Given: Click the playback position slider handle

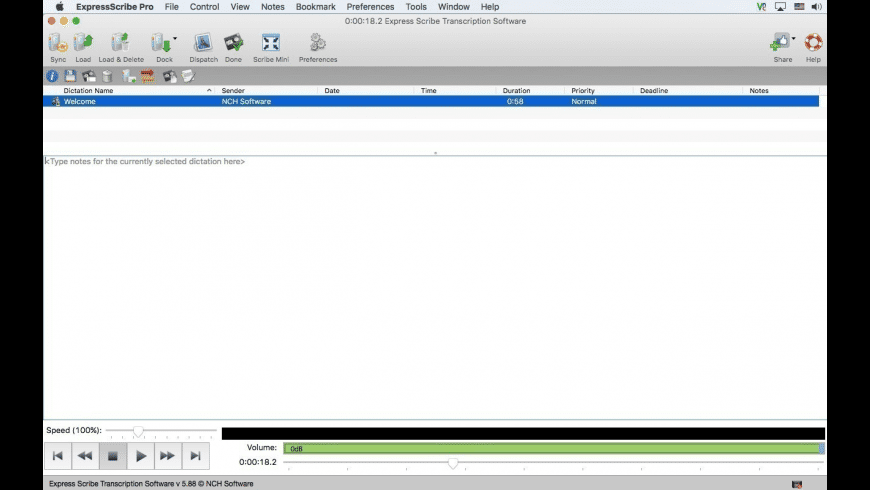Looking at the screenshot, I should point(453,463).
